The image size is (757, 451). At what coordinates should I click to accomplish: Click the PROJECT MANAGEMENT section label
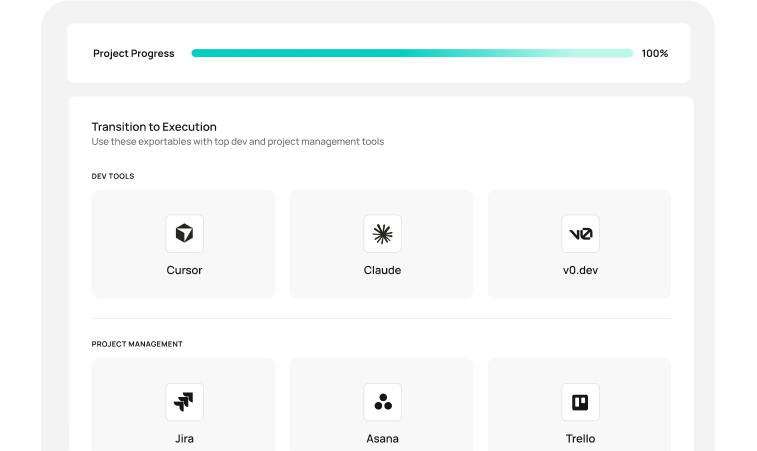pyautogui.click(x=137, y=344)
